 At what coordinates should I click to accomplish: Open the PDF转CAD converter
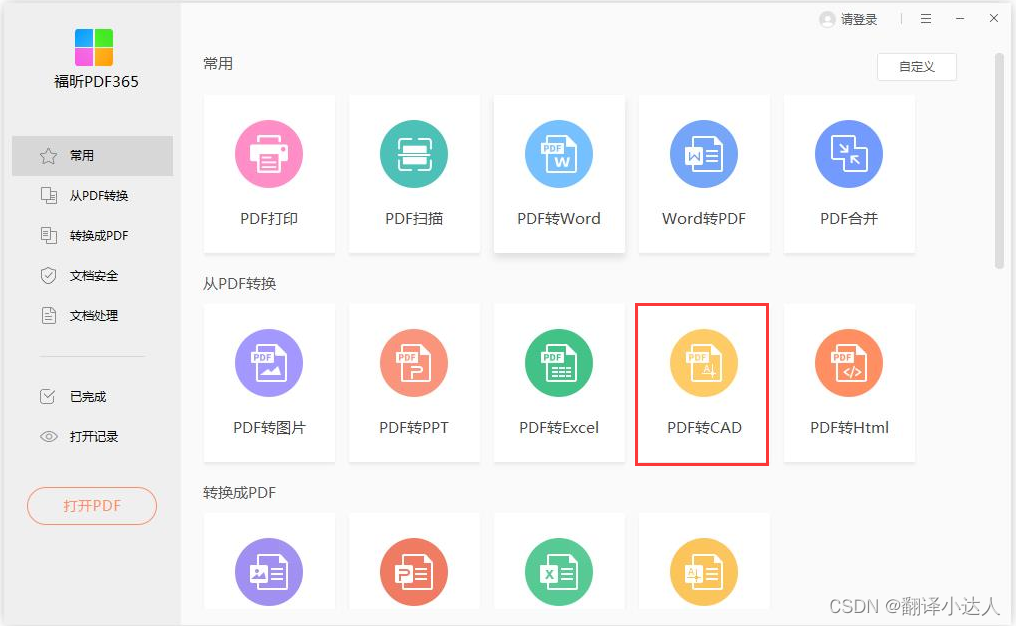[x=704, y=383]
